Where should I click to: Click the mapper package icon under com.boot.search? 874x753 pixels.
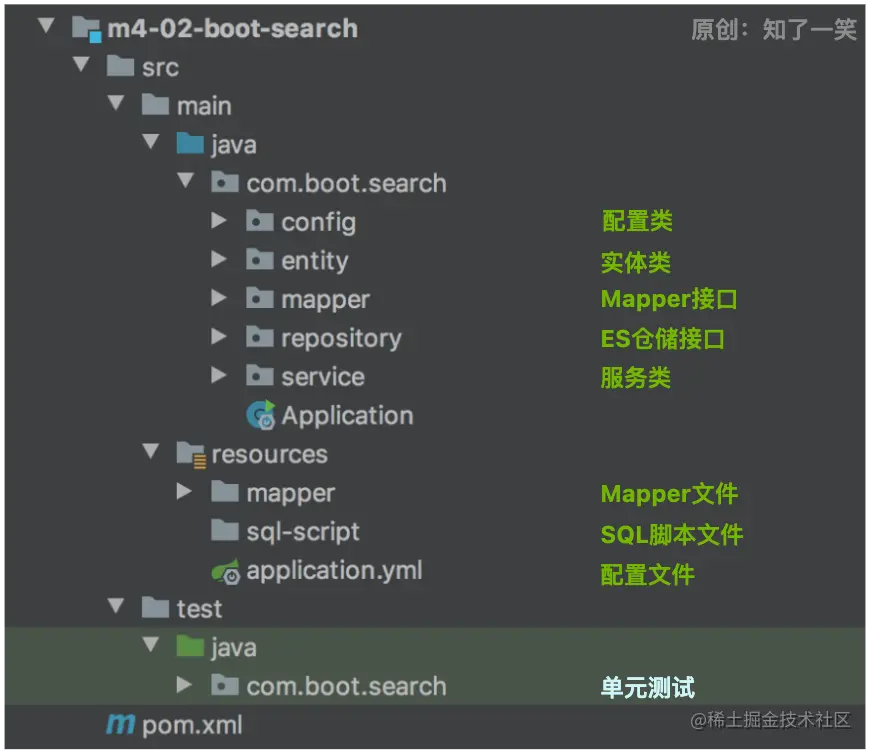[x=260, y=298]
